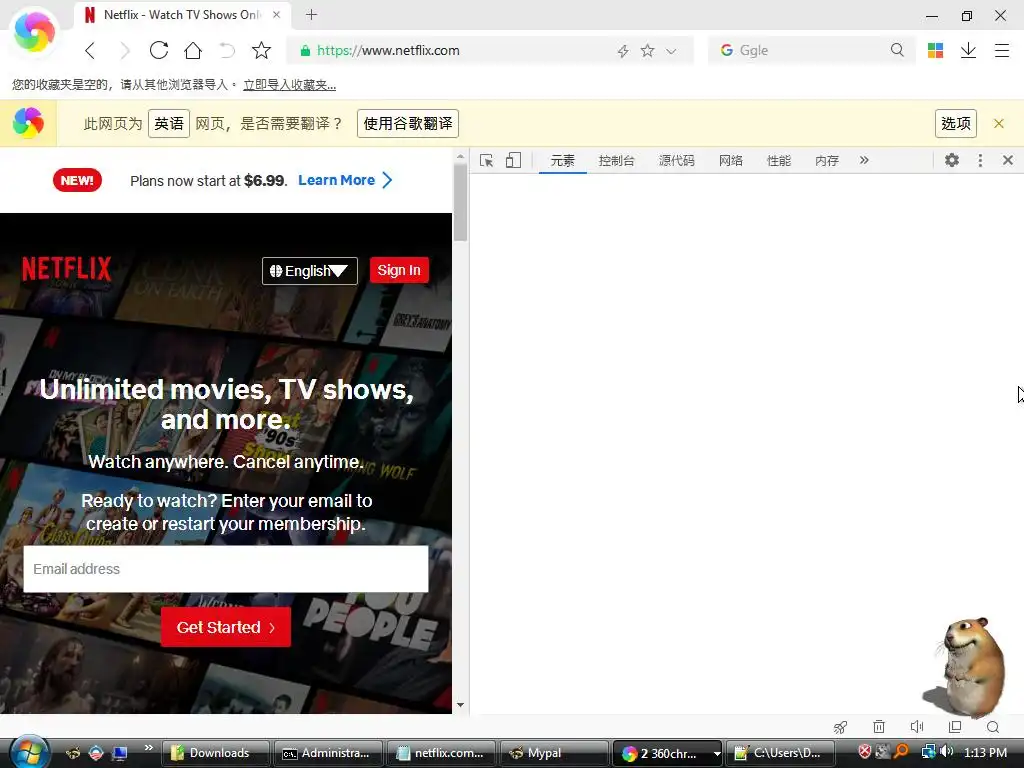Expand more DevTools tabs chevron
Image resolution: width=1024 pixels, height=768 pixels.
point(864,160)
